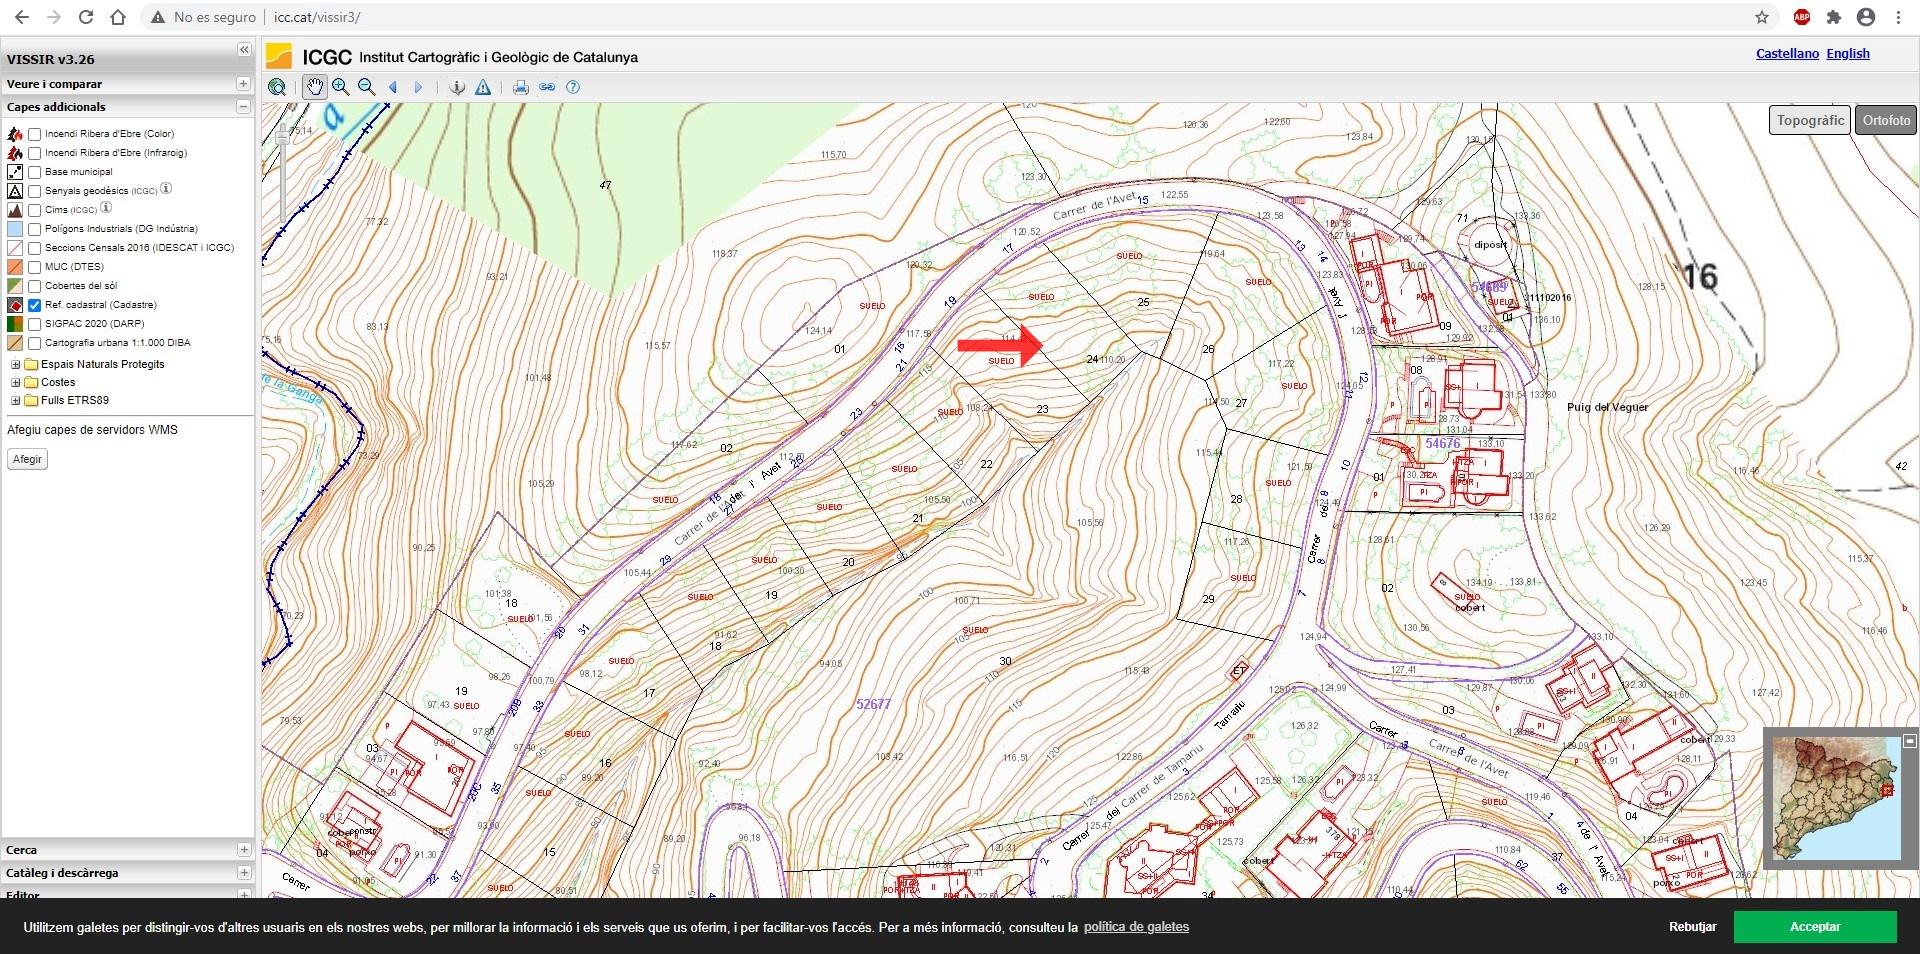This screenshot has height=954, width=1920.
Task: Click the link chain icon in toolbar
Action: click(x=547, y=87)
